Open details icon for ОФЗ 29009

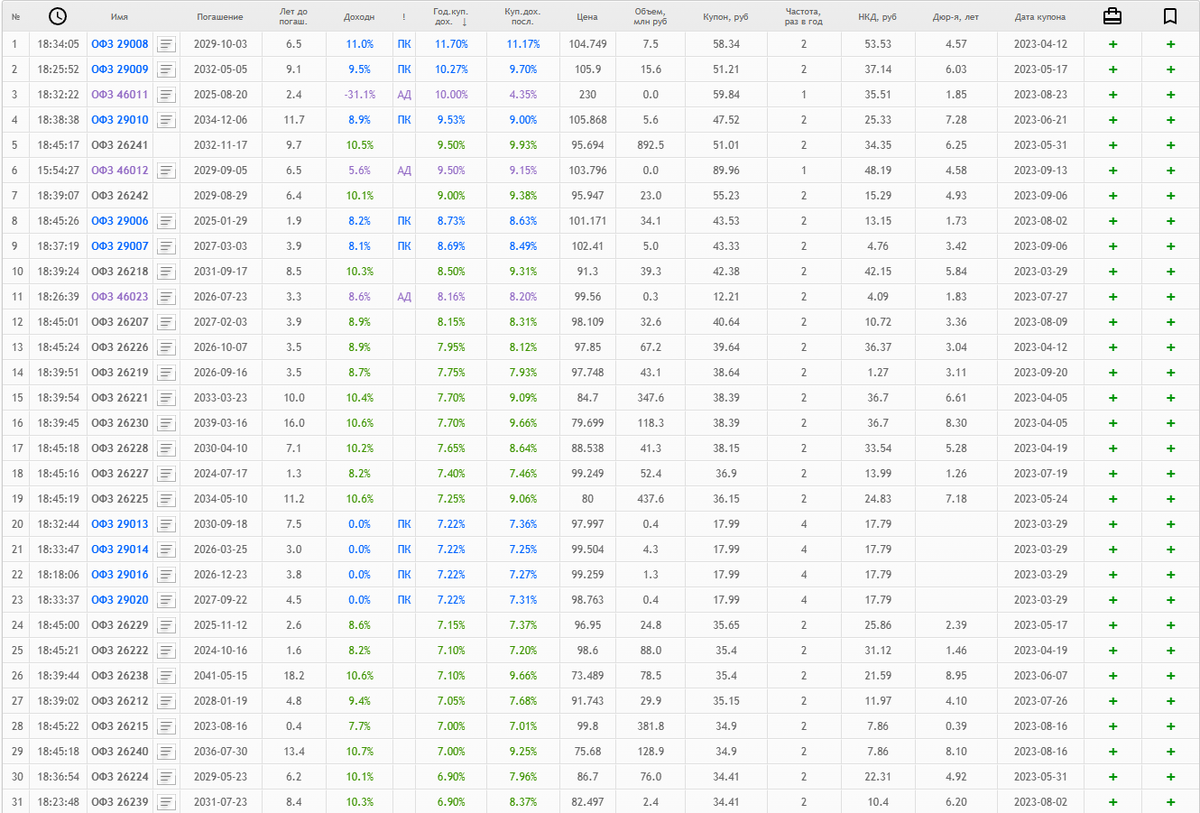[x=167, y=69]
